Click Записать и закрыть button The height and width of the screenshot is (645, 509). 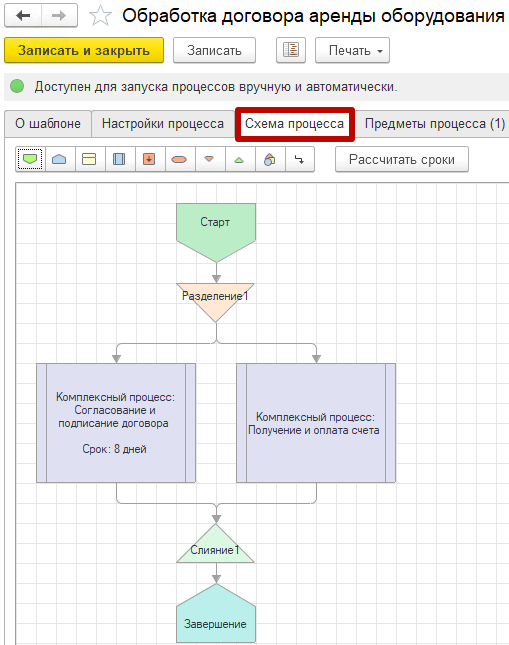84,50
